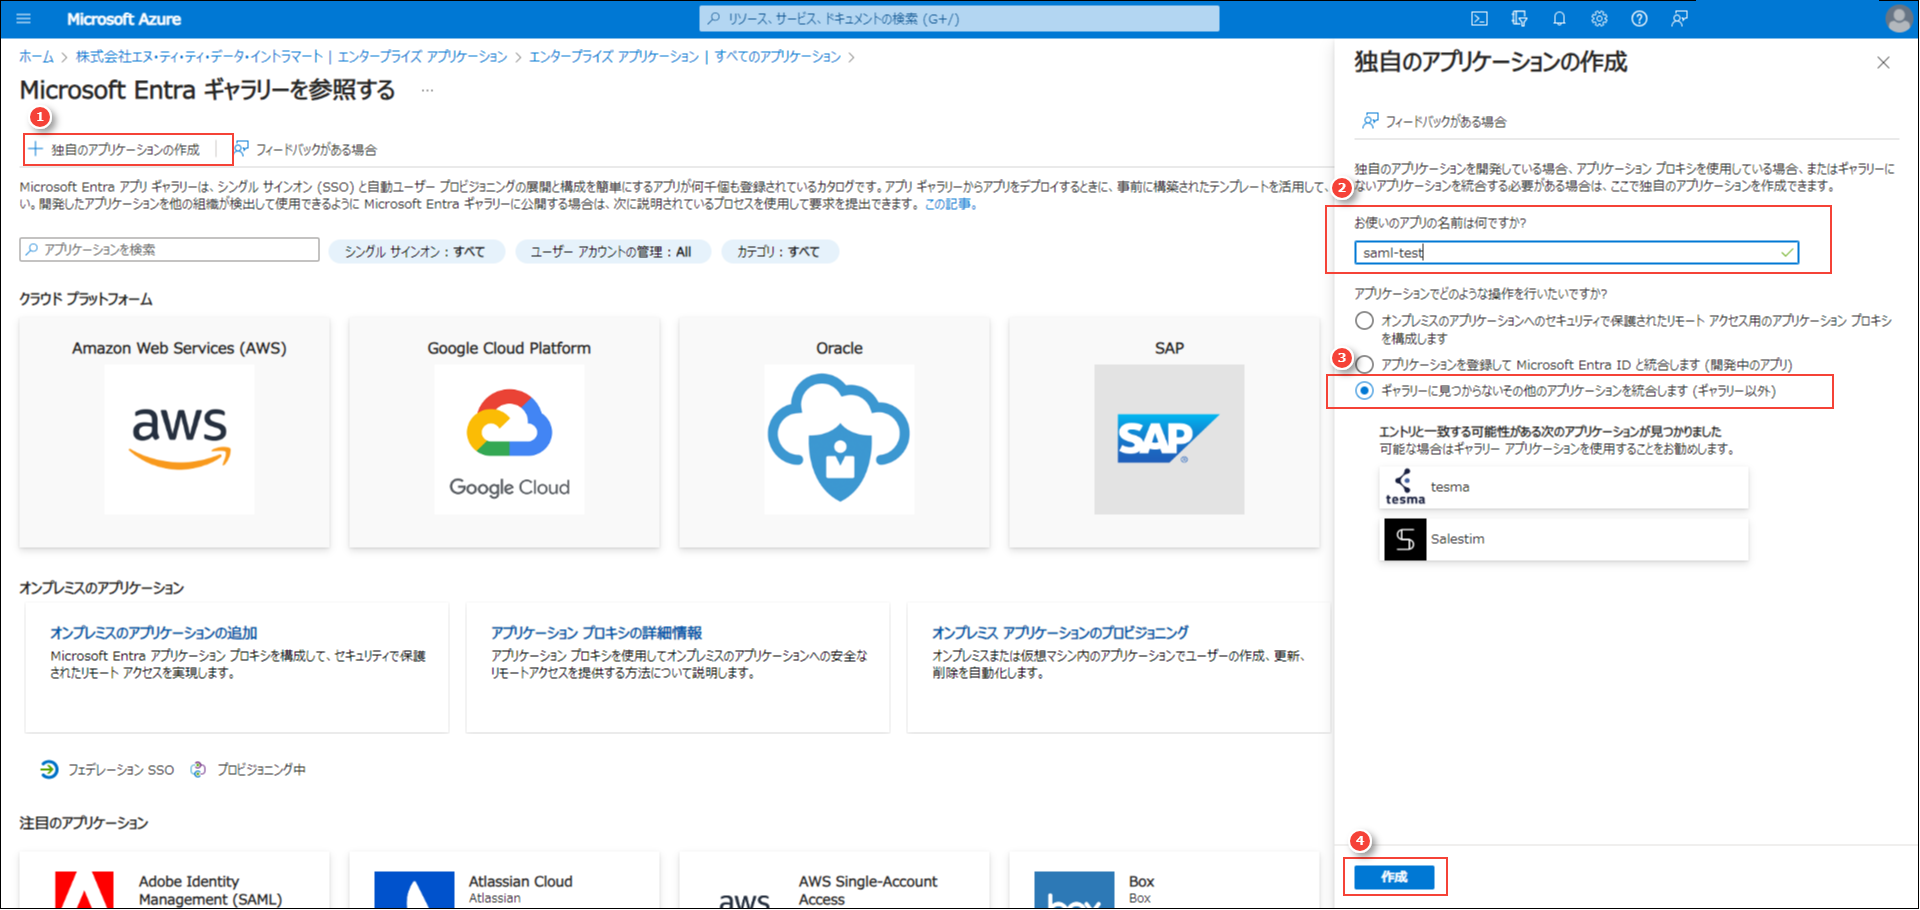Open the directories and subscriptions filter icon

[x=1519, y=19]
